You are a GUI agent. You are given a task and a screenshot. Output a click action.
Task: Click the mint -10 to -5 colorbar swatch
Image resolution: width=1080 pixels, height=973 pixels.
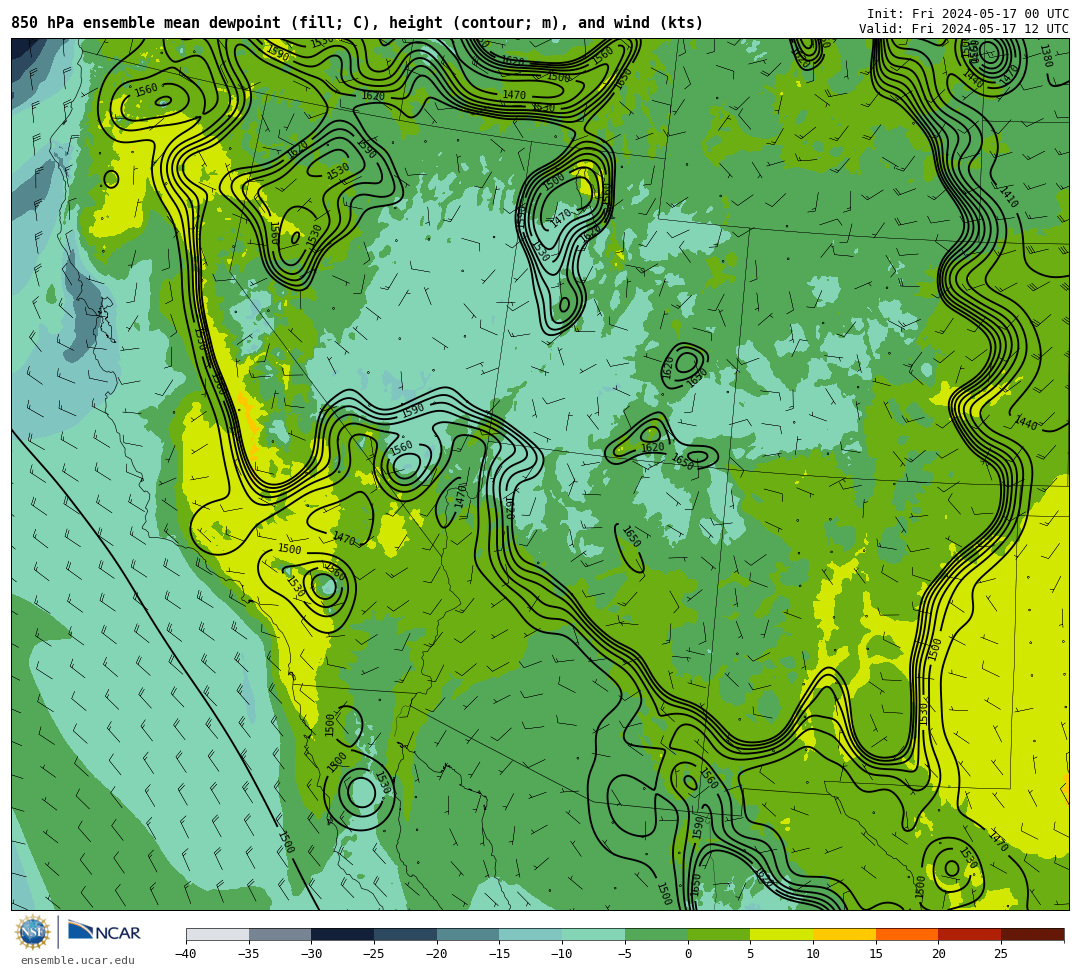tap(594, 934)
